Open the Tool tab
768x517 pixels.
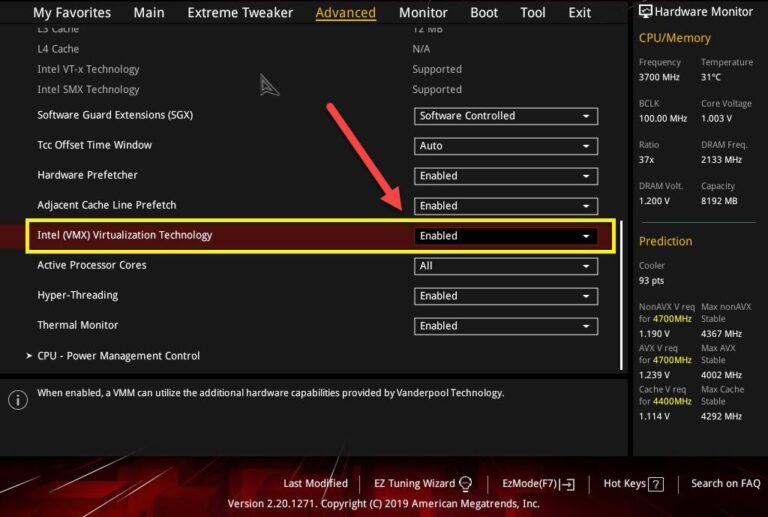point(533,13)
